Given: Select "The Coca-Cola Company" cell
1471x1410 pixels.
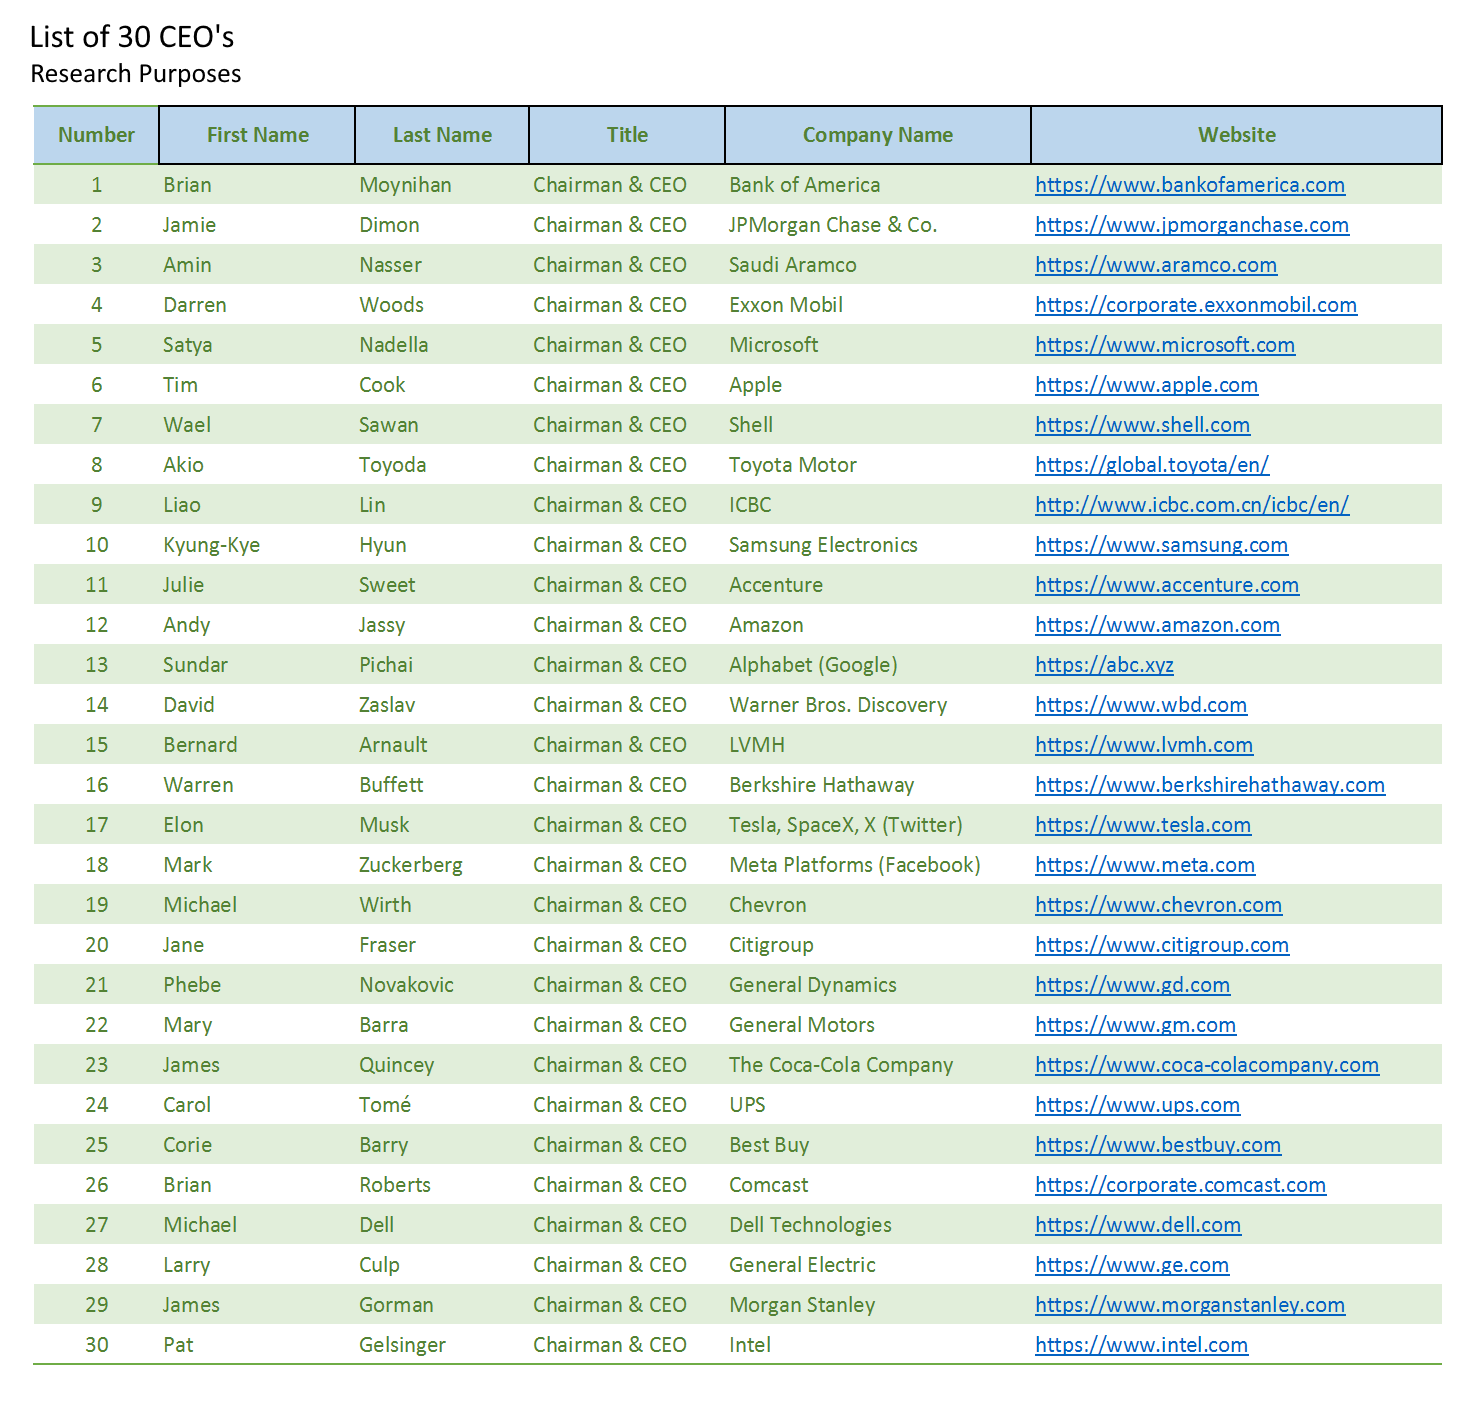Looking at the screenshot, I should (x=841, y=1065).
